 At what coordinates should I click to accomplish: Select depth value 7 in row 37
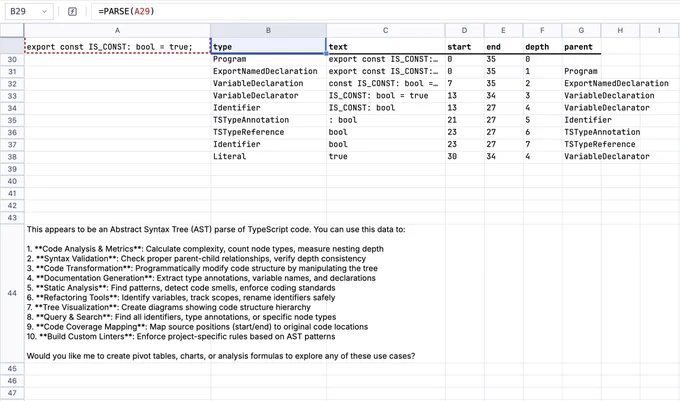[x=543, y=144]
